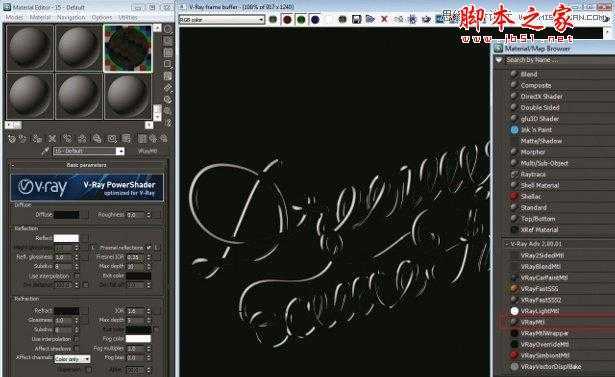Screen dimensions: 615x377
Task: Toggle refraction Use interpolation checkbox
Action: (x=76, y=339)
